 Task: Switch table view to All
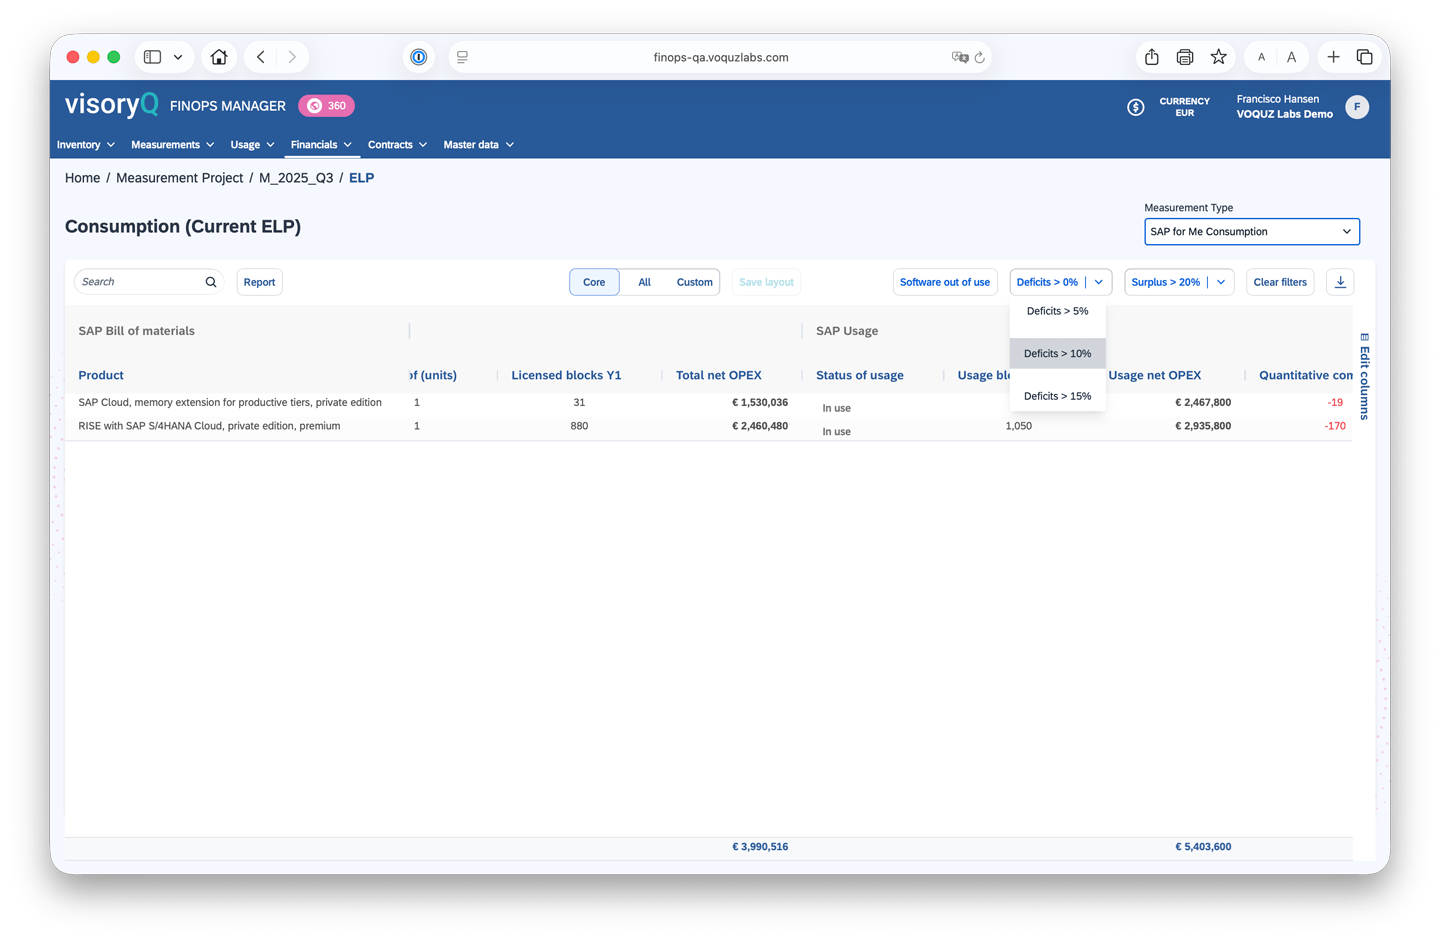644,282
